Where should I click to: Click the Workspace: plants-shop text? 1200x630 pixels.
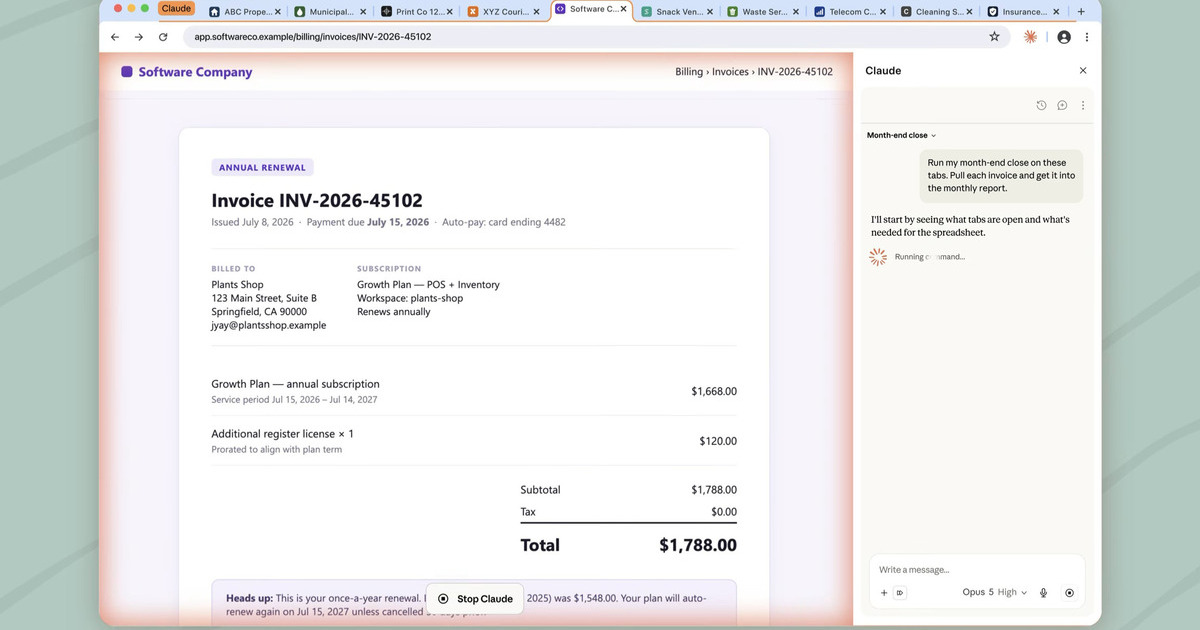[410, 298]
